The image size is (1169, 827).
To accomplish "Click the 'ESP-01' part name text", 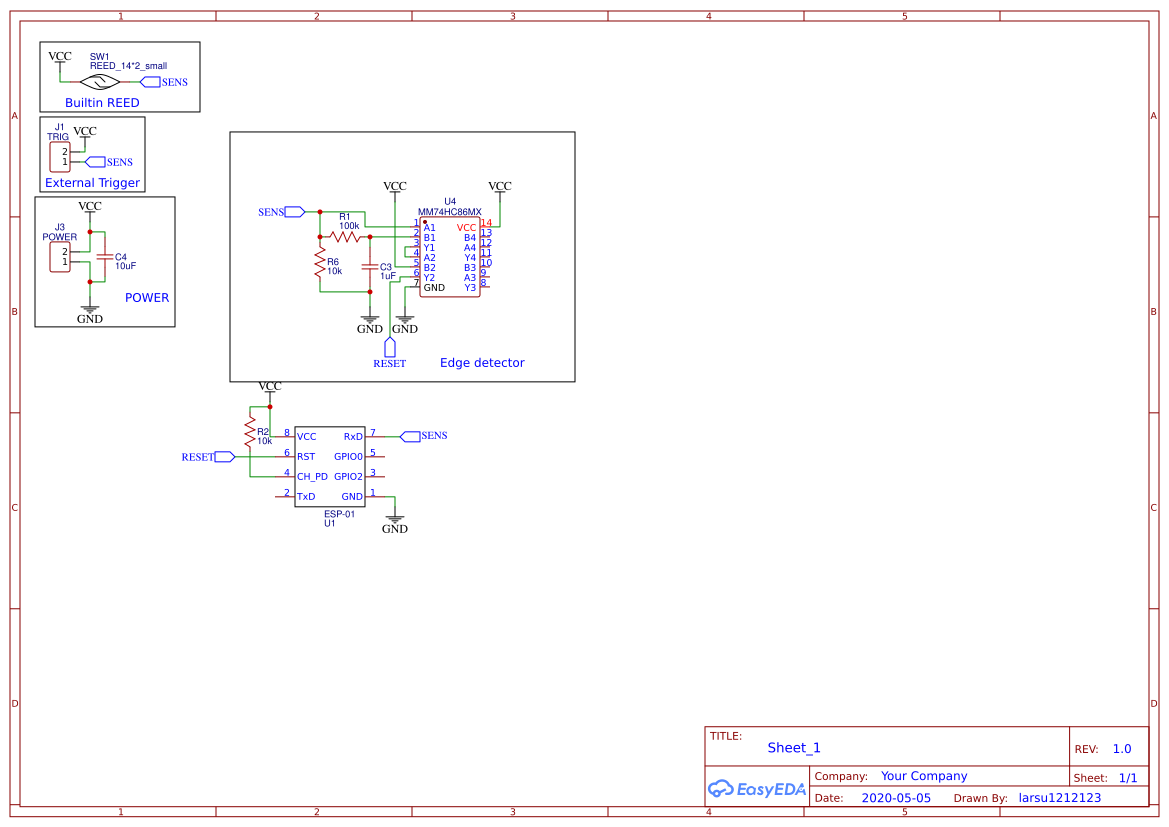I will click(339, 514).
